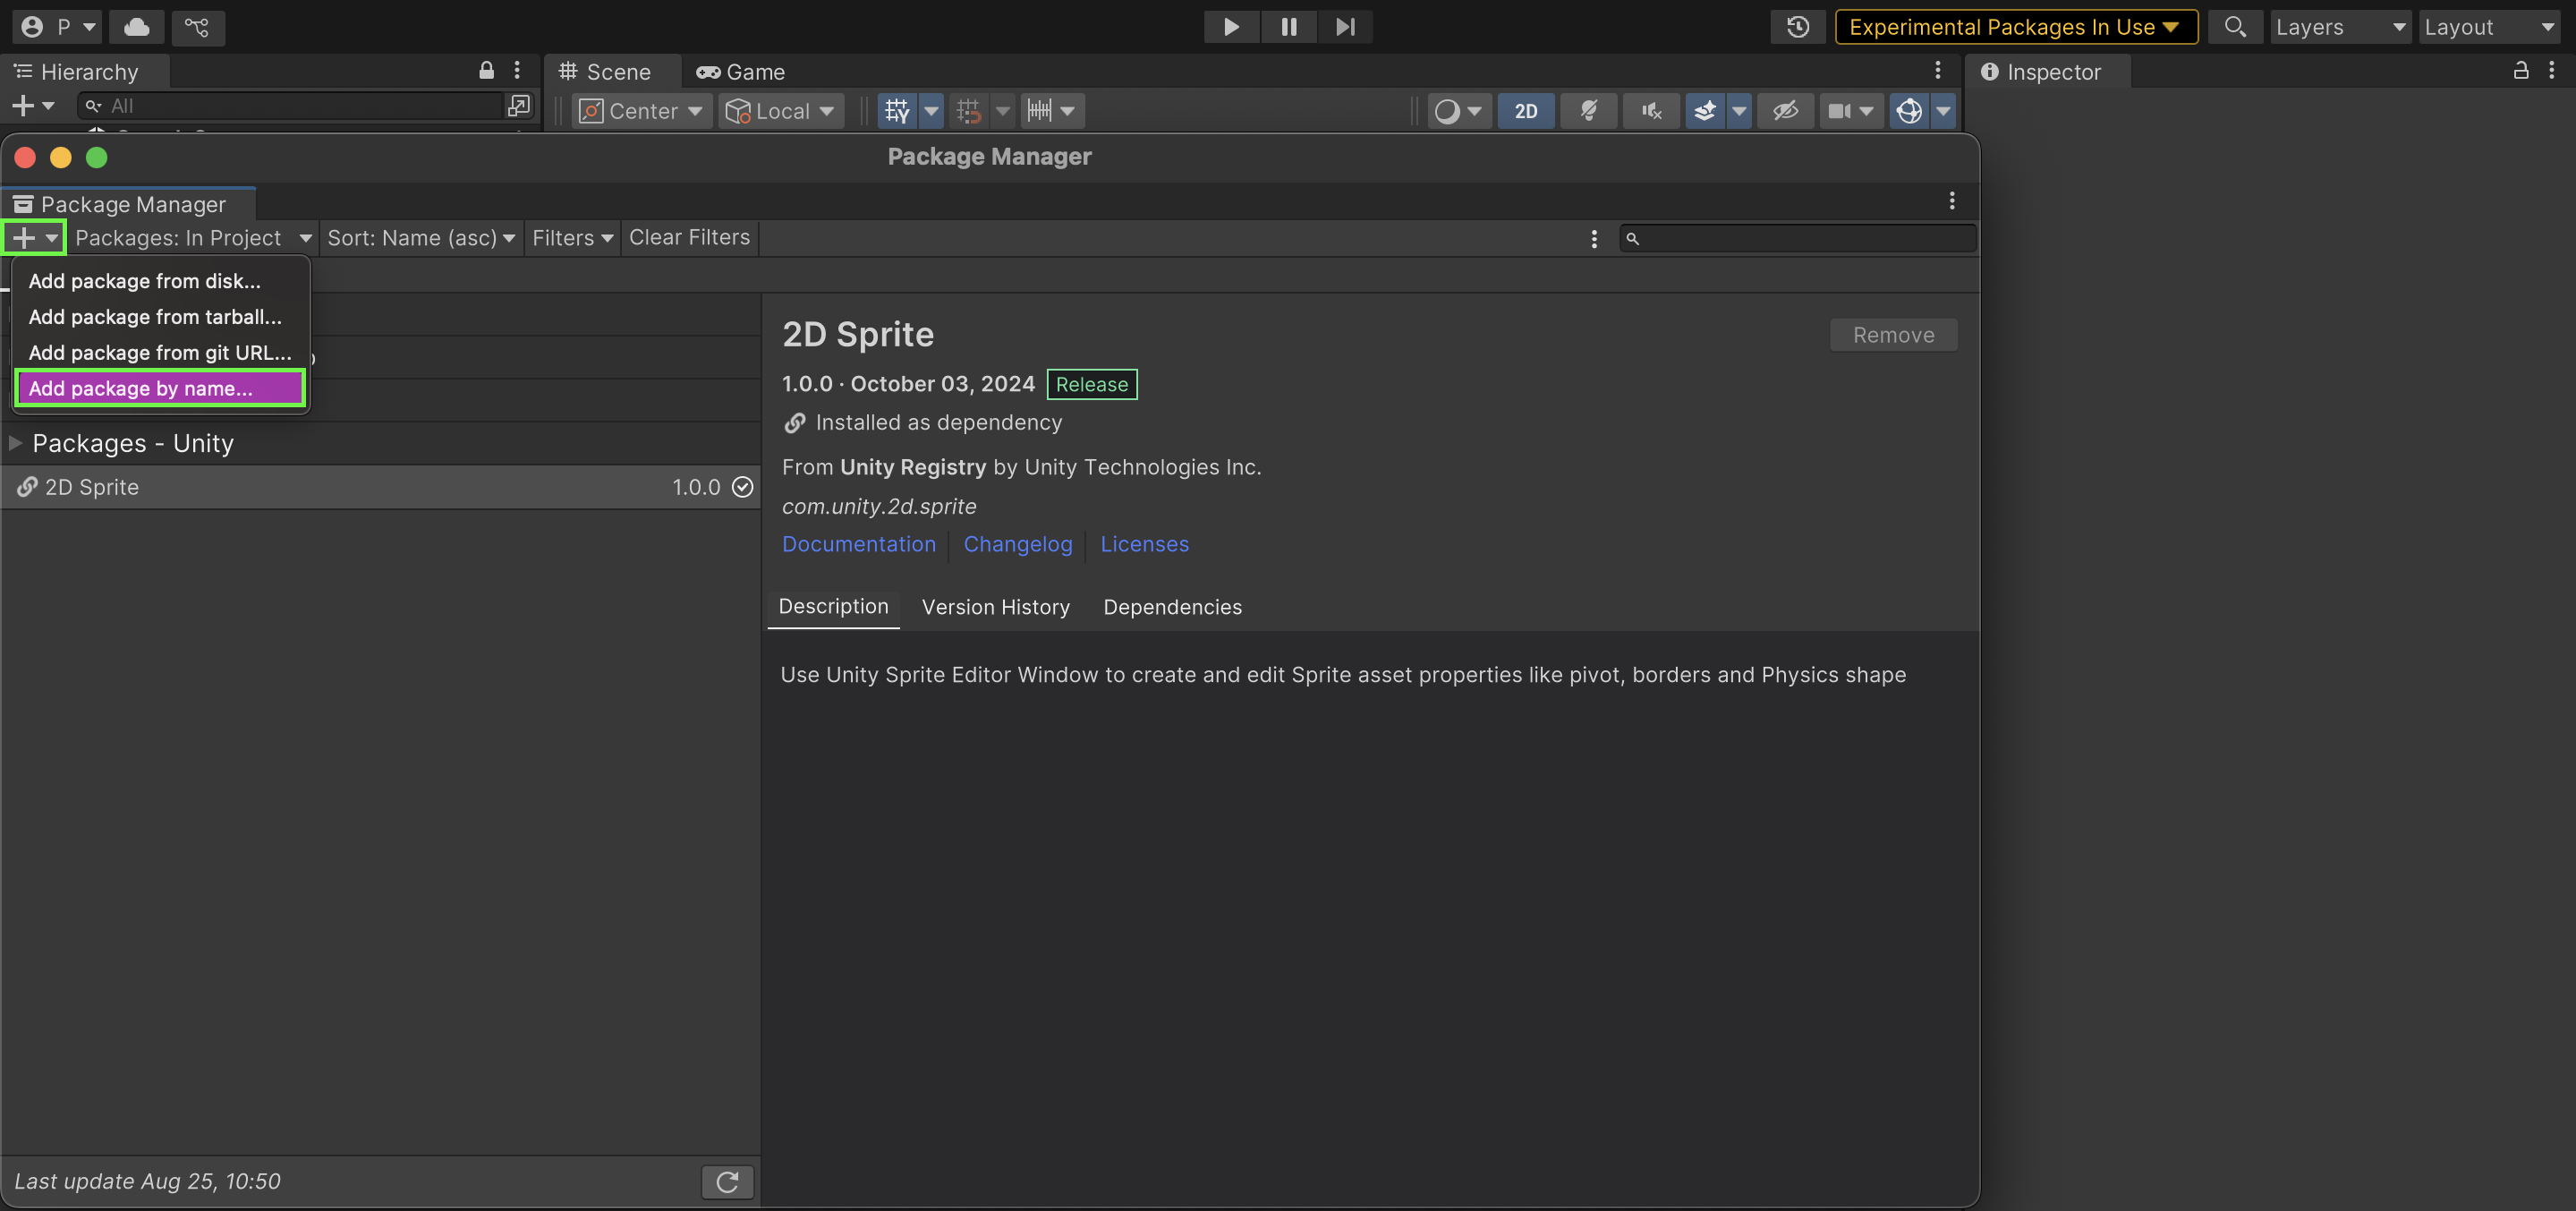Open version control branch icon
Image resolution: width=2576 pixels, height=1211 pixels.
[x=197, y=27]
